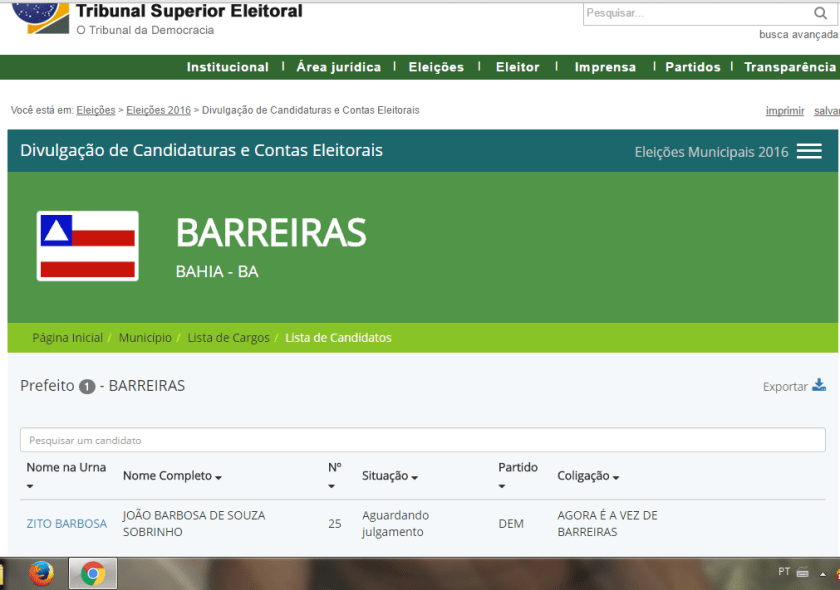Click the imprimir link
The width and height of the screenshot is (840, 590).
click(785, 110)
